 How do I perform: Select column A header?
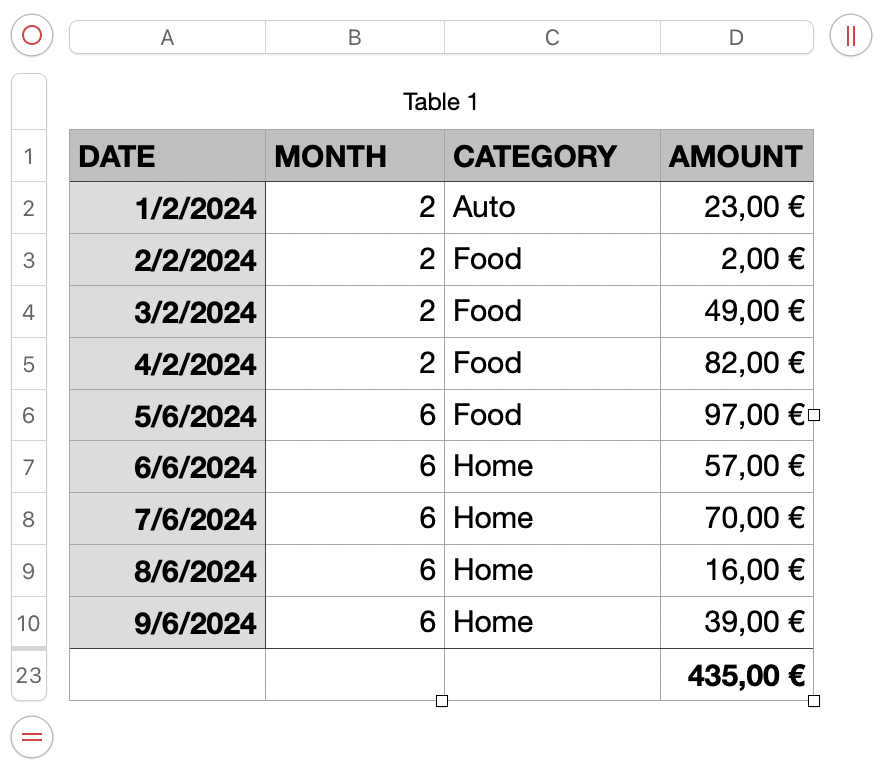[167, 38]
